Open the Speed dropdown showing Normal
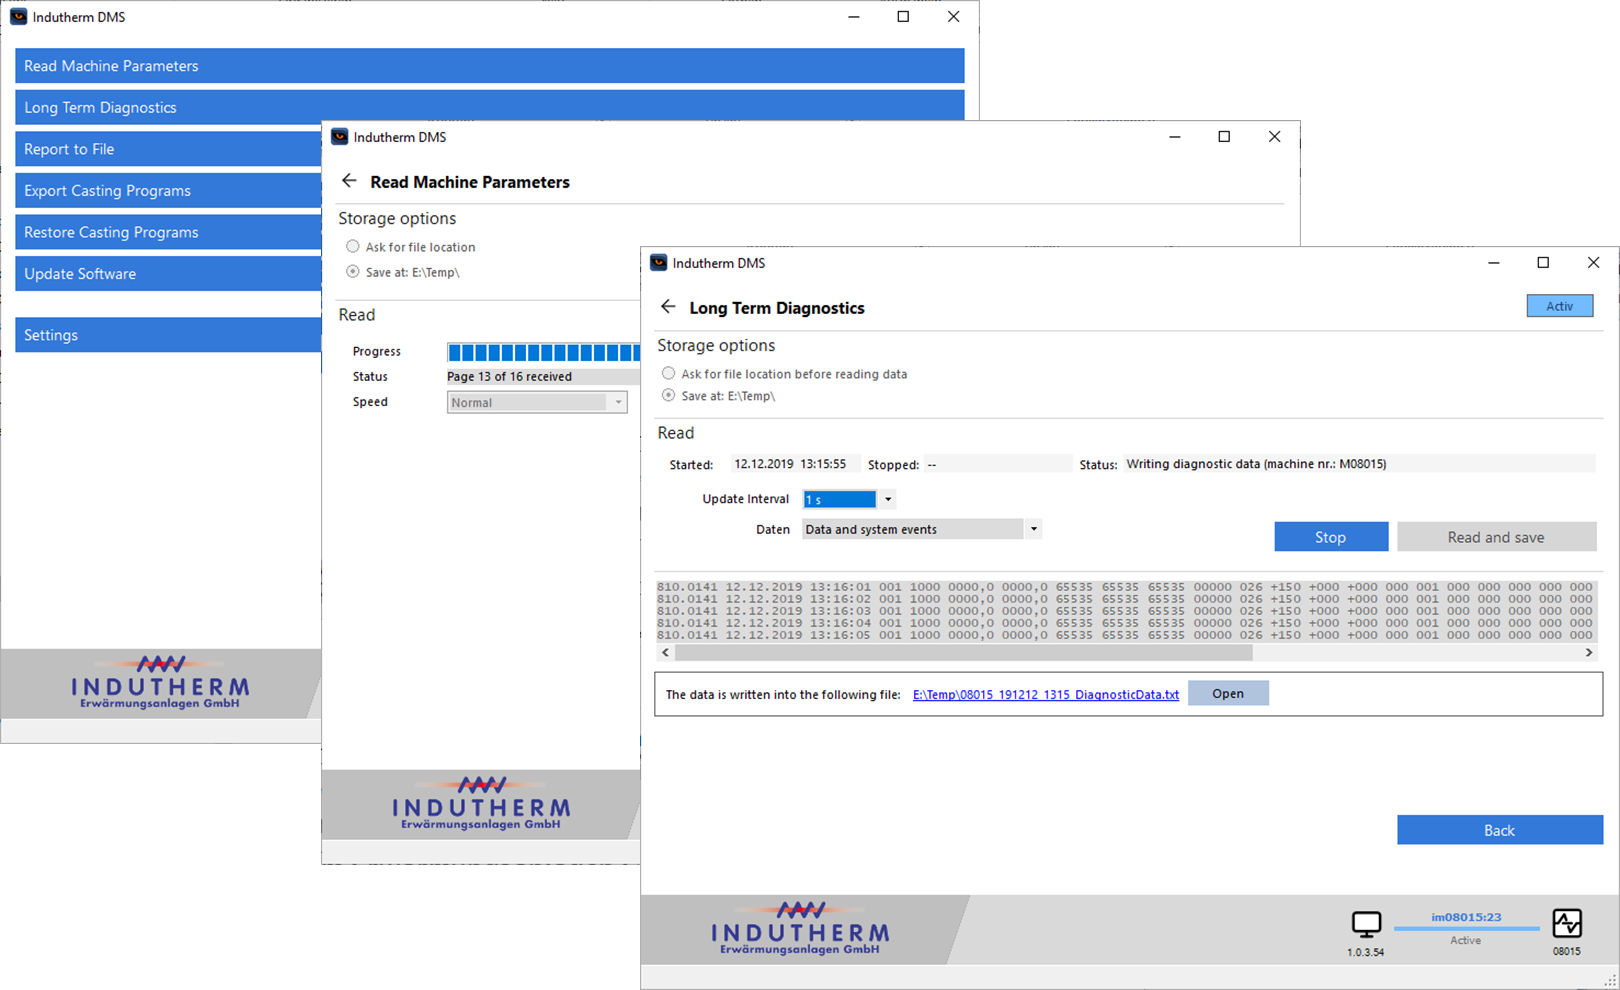Image resolution: width=1620 pixels, height=990 pixels. (x=618, y=402)
